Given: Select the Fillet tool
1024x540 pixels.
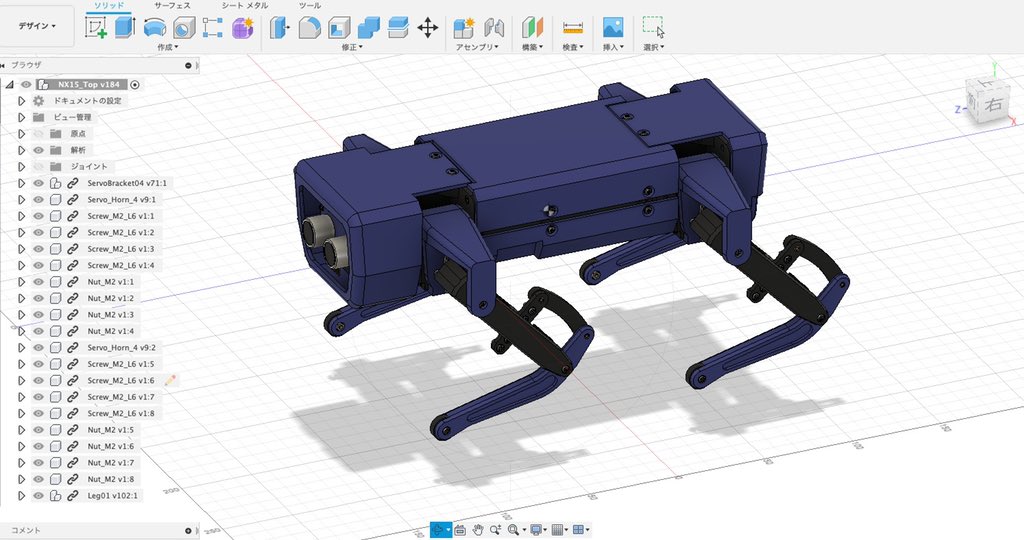Looking at the screenshot, I should click(x=310, y=27).
